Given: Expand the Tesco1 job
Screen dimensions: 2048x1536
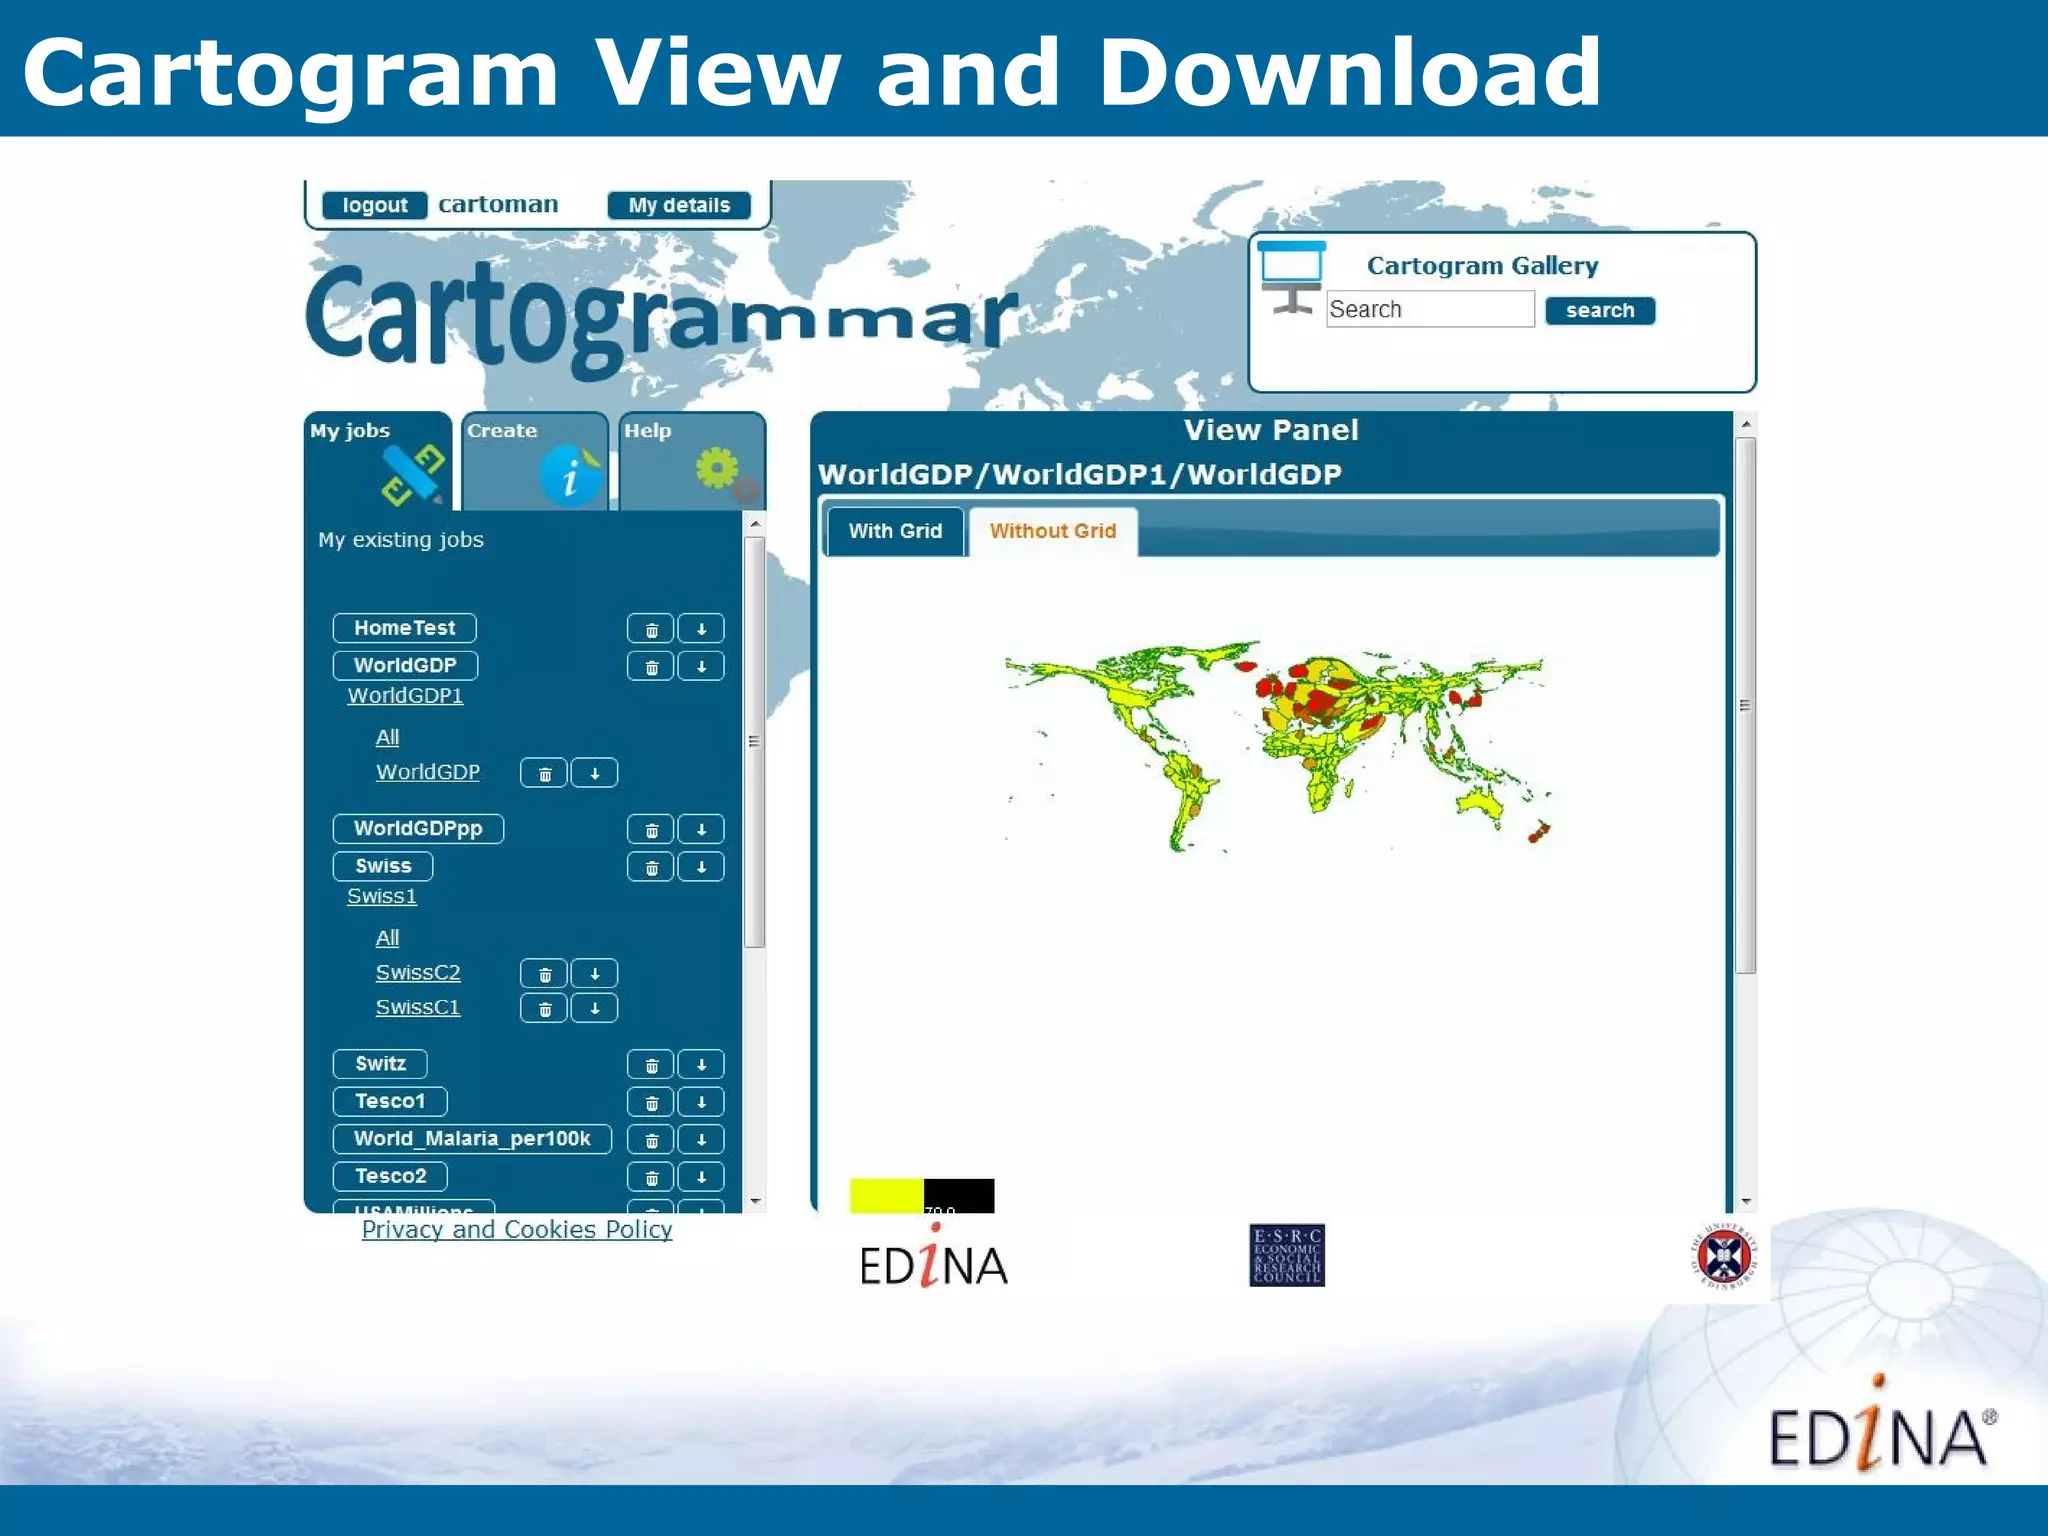Looking at the screenshot, I should [x=390, y=1101].
